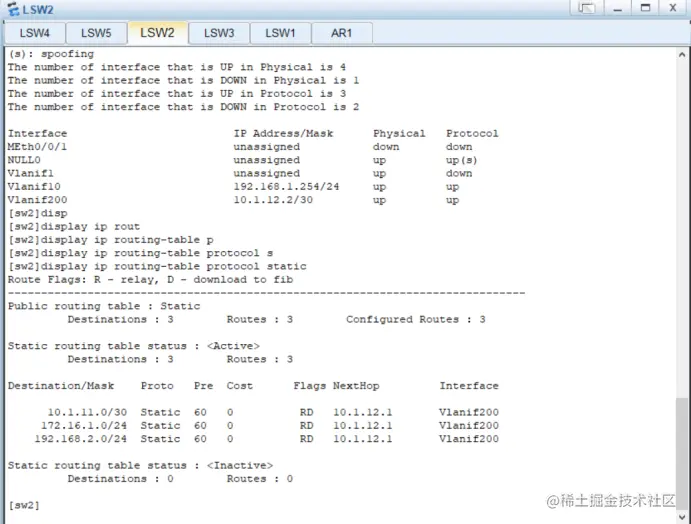Click the '<Active>' status text
691x524 pixels.
point(234,346)
